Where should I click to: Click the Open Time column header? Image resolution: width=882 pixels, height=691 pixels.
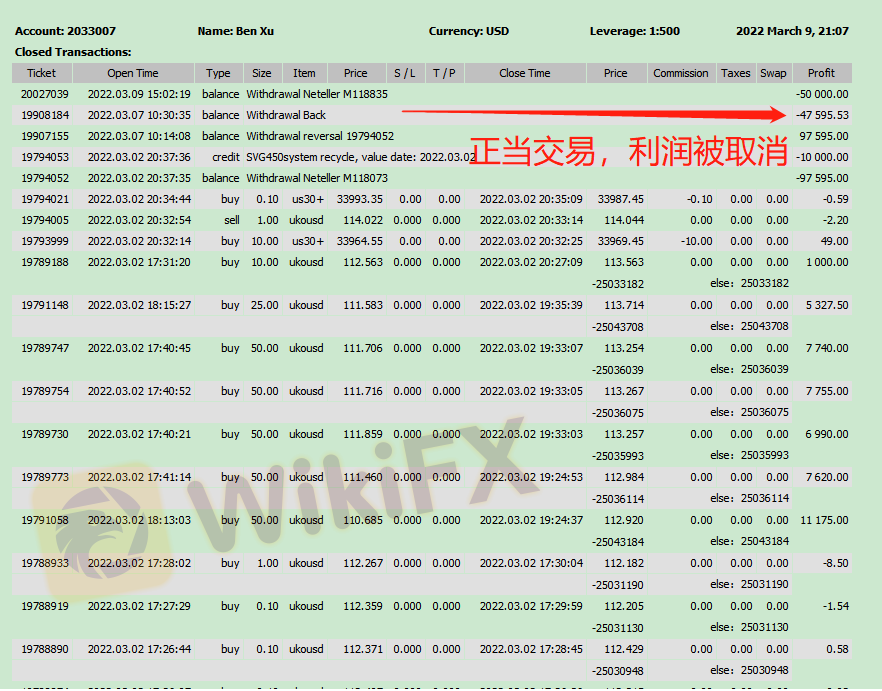pyautogui.click(x=133, y=73)
